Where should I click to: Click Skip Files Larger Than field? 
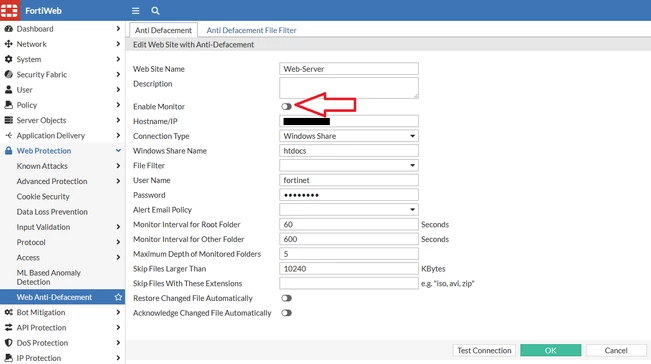pos(349,269)
